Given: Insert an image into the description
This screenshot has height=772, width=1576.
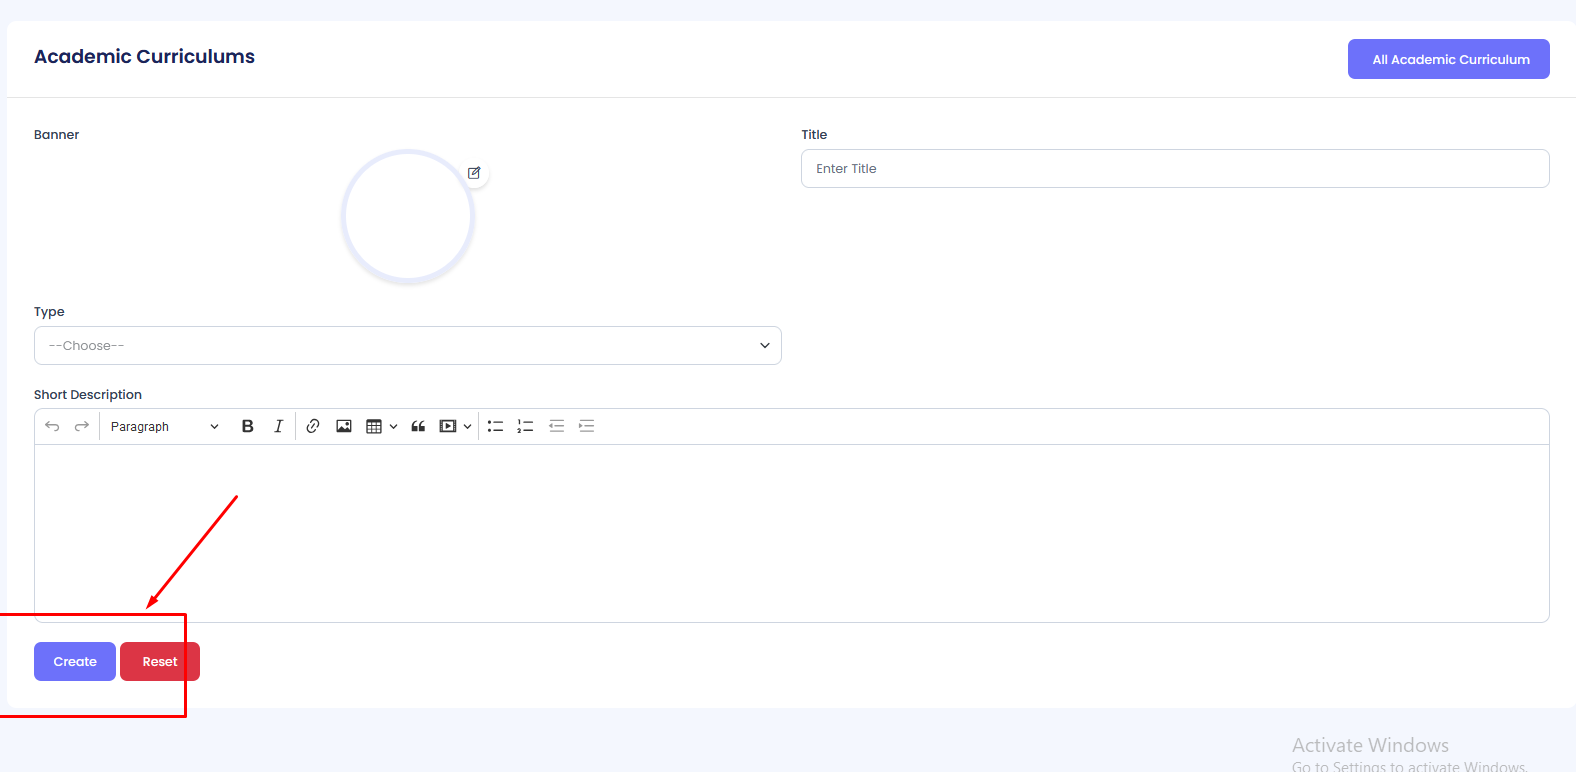Looking at the screenshot, I should pos(344,426).
